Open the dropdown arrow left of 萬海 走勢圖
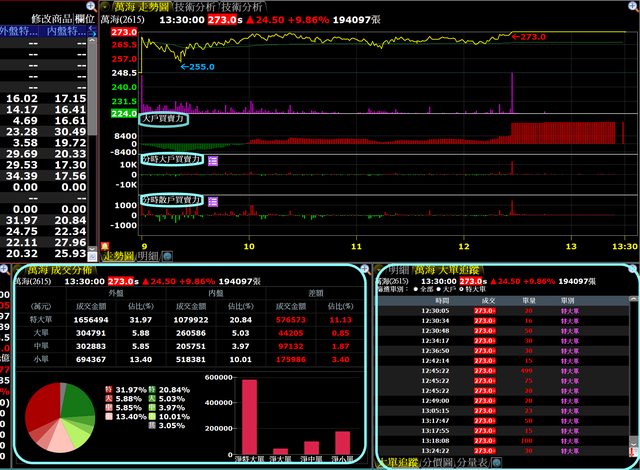640x470 pixels. point(106,6)
